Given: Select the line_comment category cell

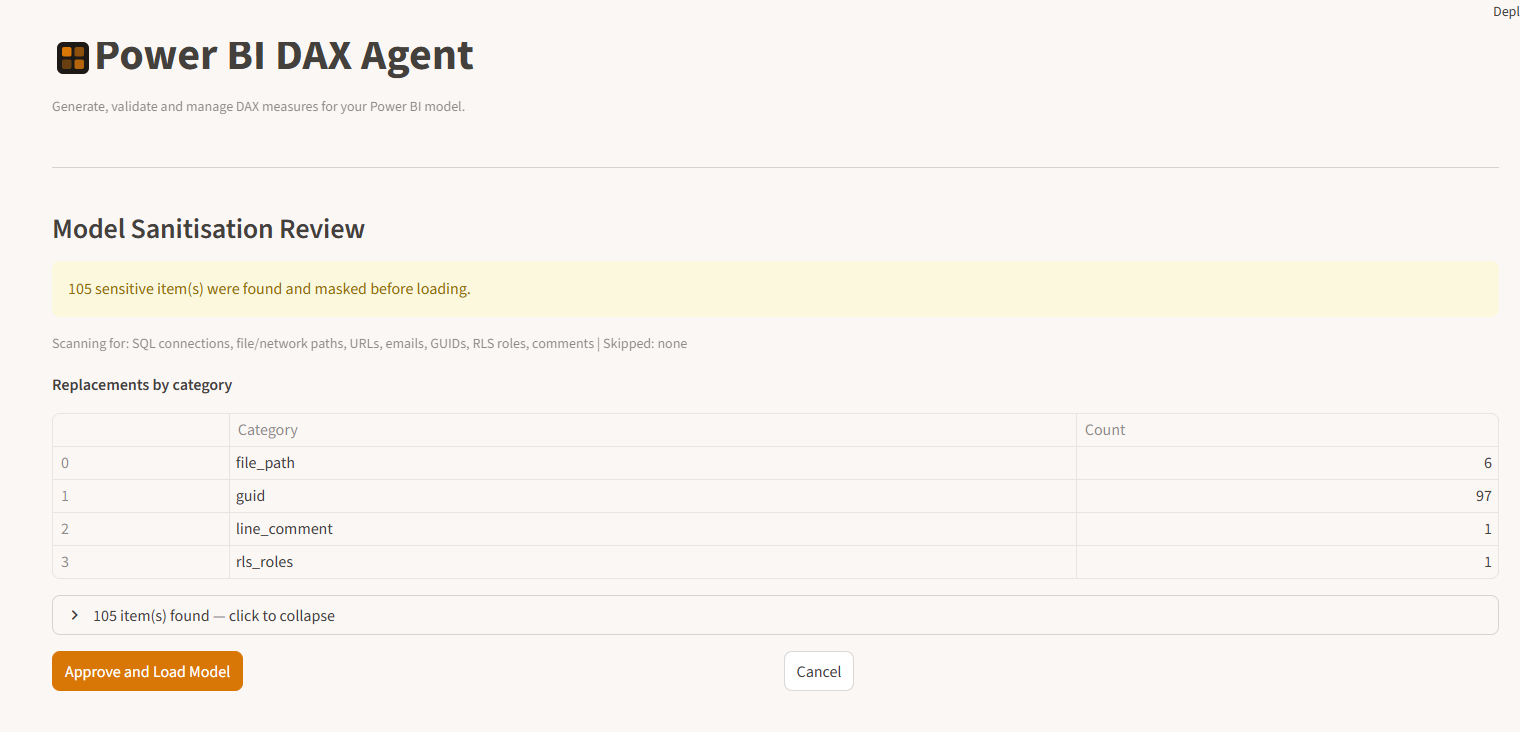Looking at the screenshot, I should coord(284,529).
